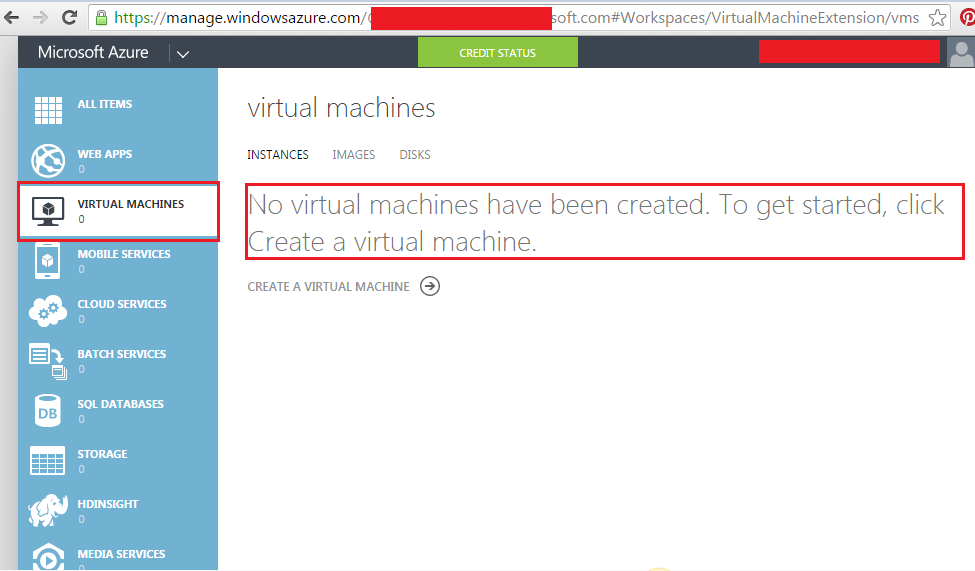Click the Virtual Machines monitor icon

pos(48,211)
